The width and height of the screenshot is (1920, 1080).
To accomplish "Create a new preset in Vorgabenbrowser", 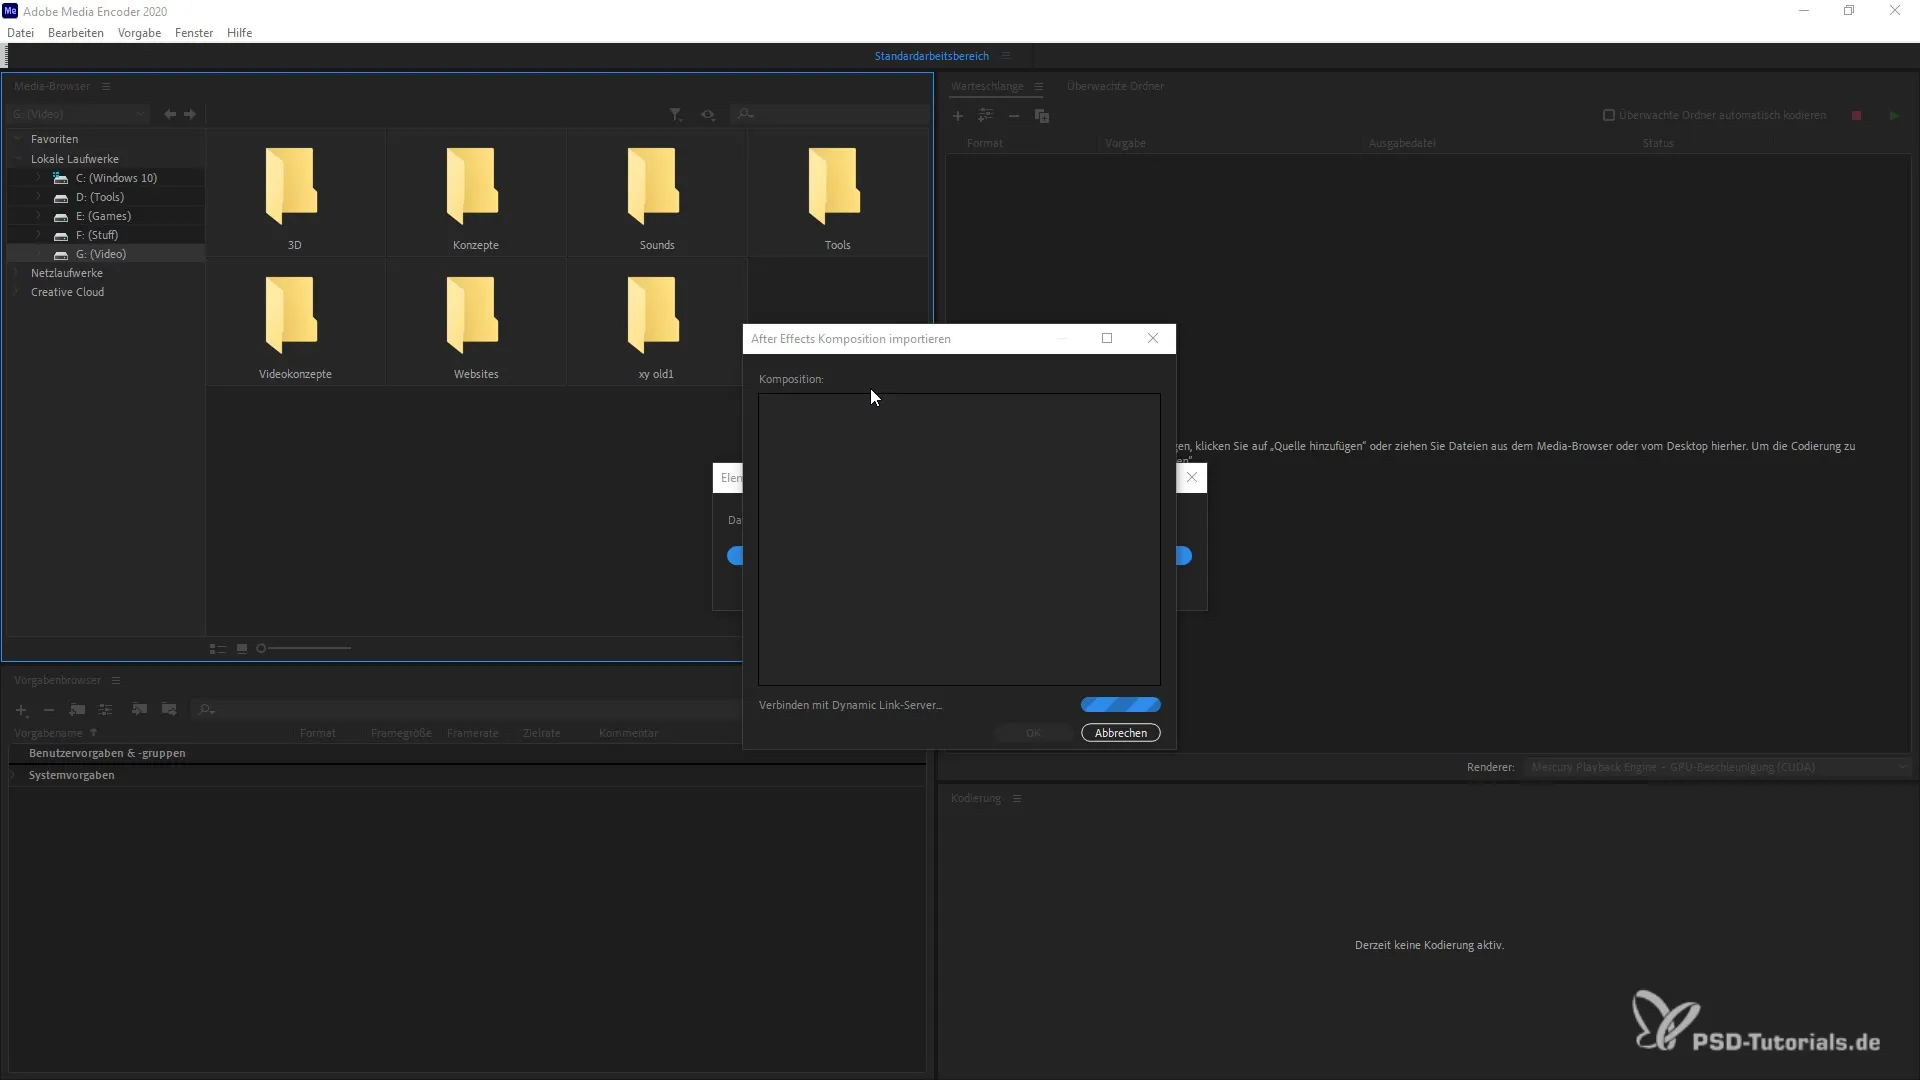I will tap(21, 710).
